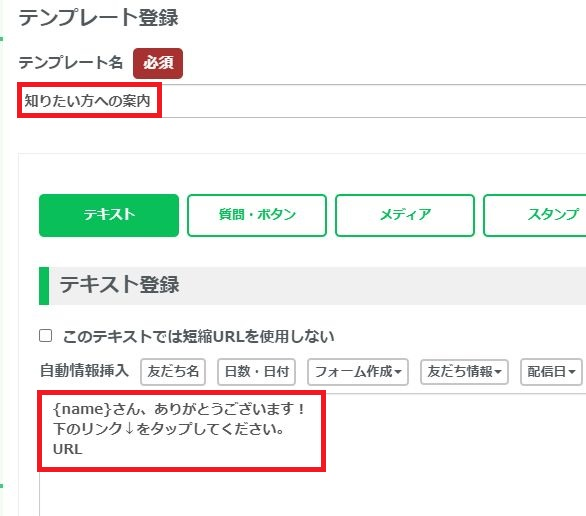Expand the 配信日 dropdown
Screen dimensions: 586x516
pos(551,372)
